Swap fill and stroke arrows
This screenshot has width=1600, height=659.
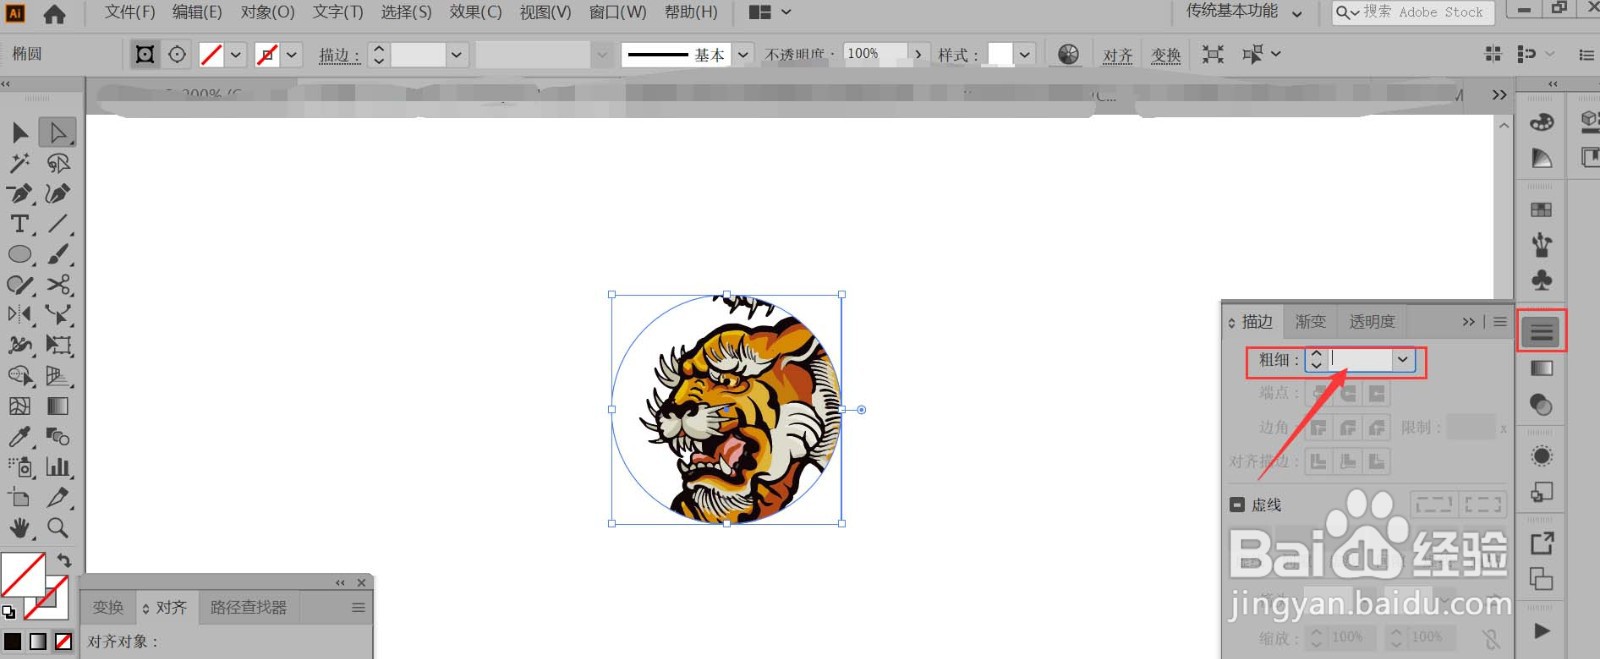pyautogui.click(x=64, y=560)
